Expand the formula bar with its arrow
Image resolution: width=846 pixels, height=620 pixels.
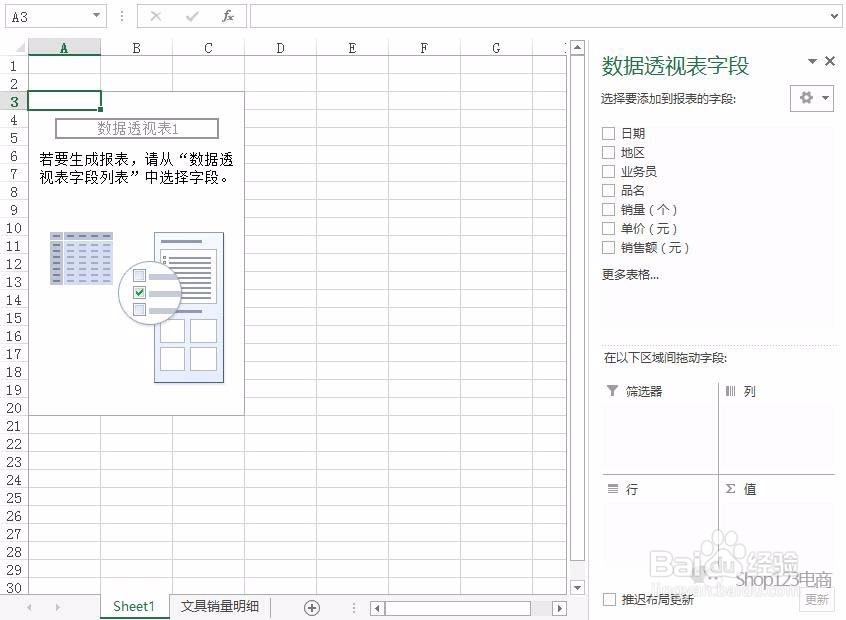(835, 16)
